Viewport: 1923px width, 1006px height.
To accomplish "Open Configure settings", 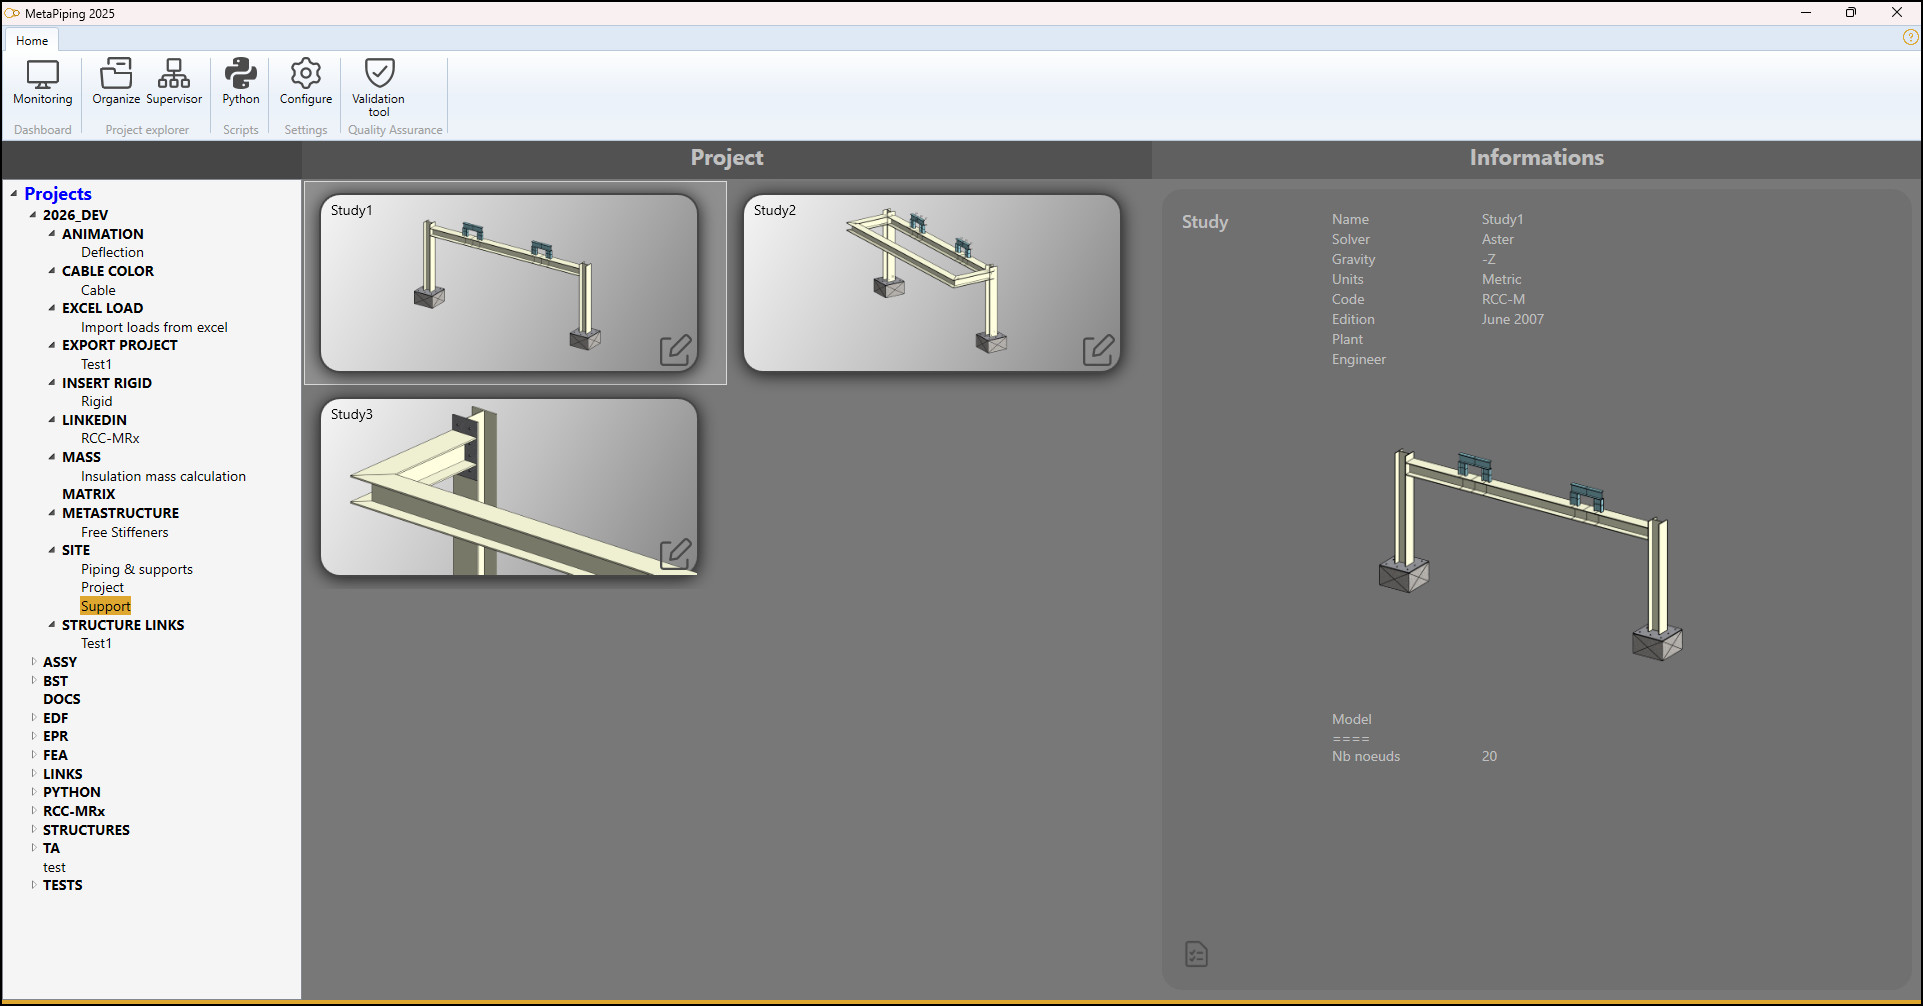I will point(305,82).
